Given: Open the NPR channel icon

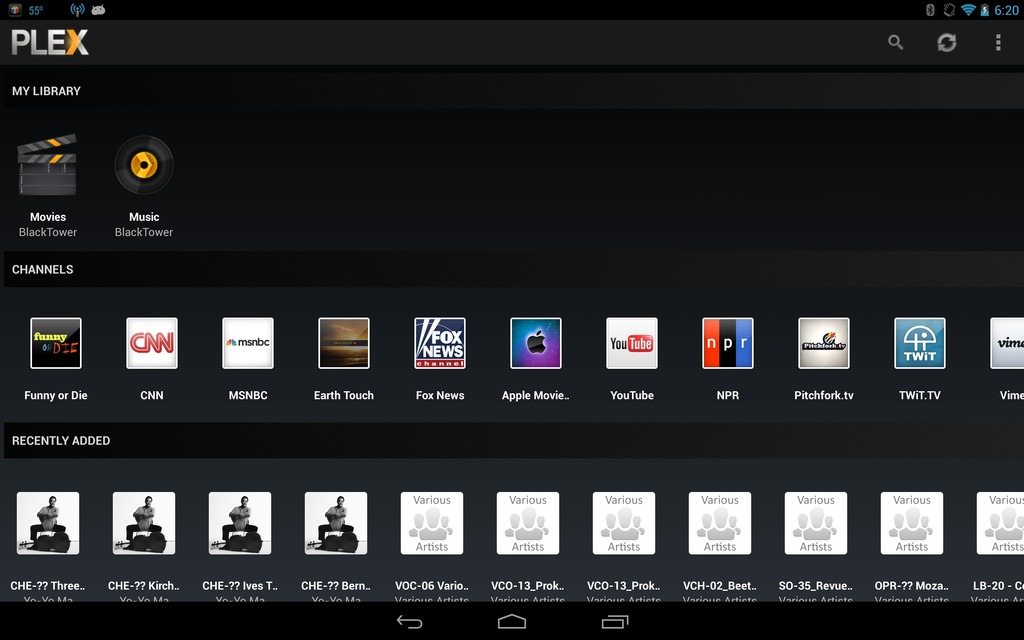Looking at the screenshot, I should point(728,343).
